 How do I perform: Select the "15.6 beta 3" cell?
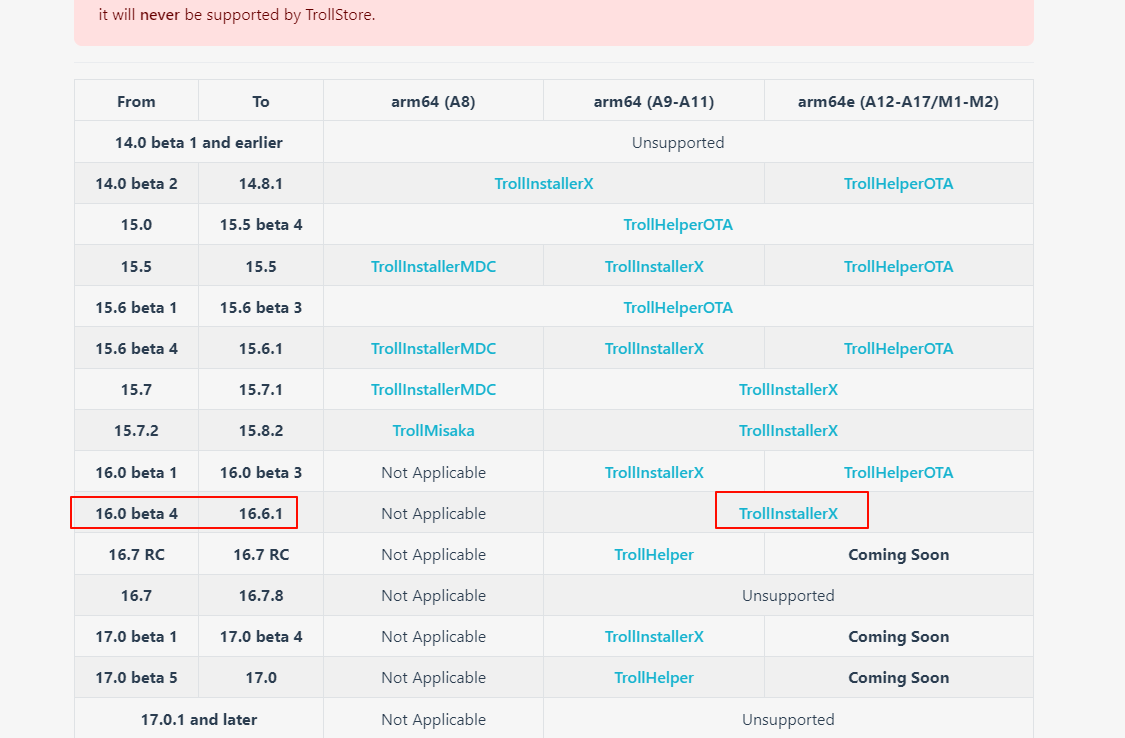[261, 308]
